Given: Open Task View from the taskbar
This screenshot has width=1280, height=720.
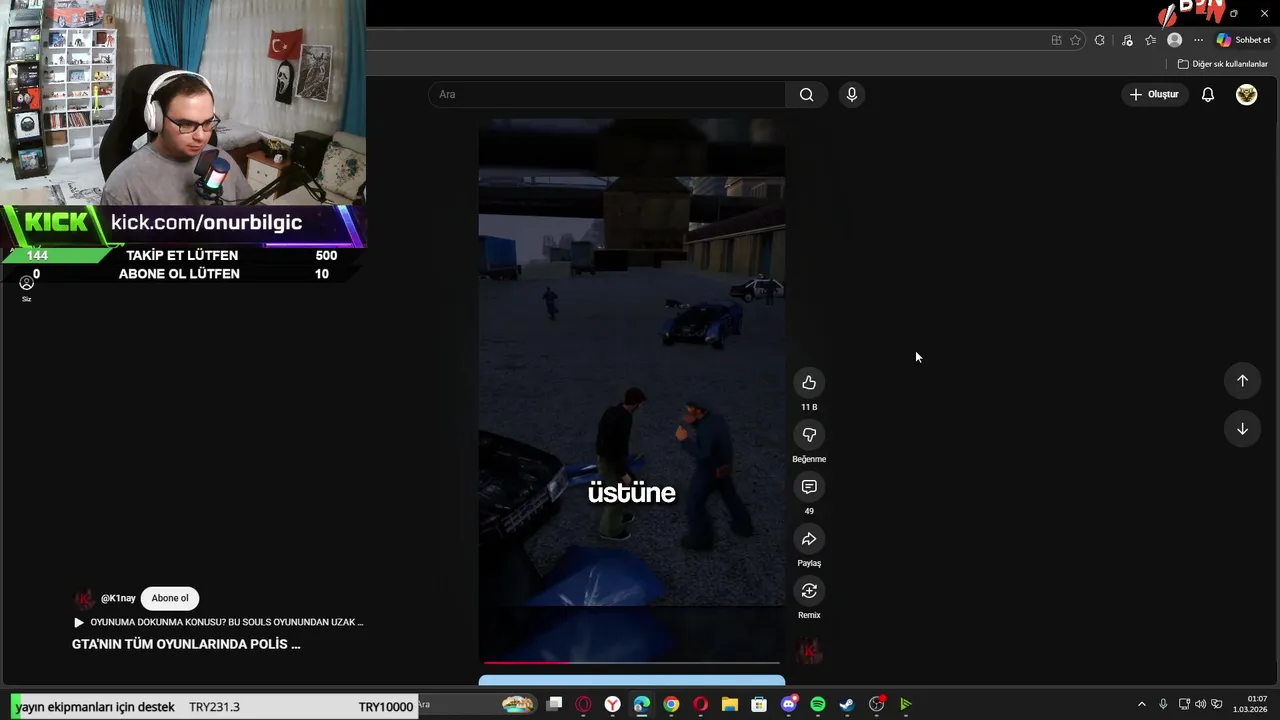Looking at the screenshot, I should 555,704.
